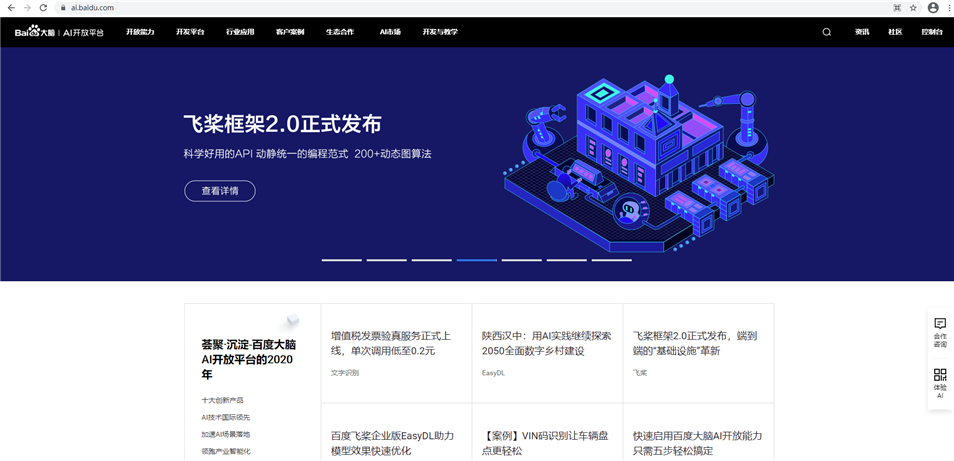Open 百度飞桨企业版EasyDL助力 article
Image resolution: width=954 pixels, height=461 pixels.
tap(392, 443)
